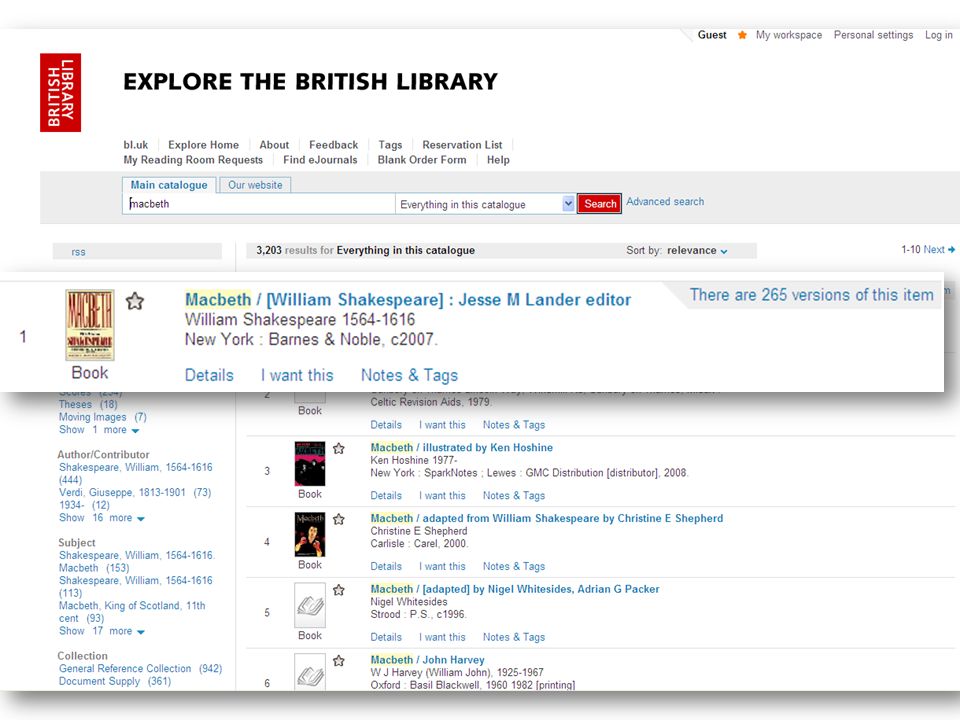
Task: Click the British Library red logo
Action: 61,92
